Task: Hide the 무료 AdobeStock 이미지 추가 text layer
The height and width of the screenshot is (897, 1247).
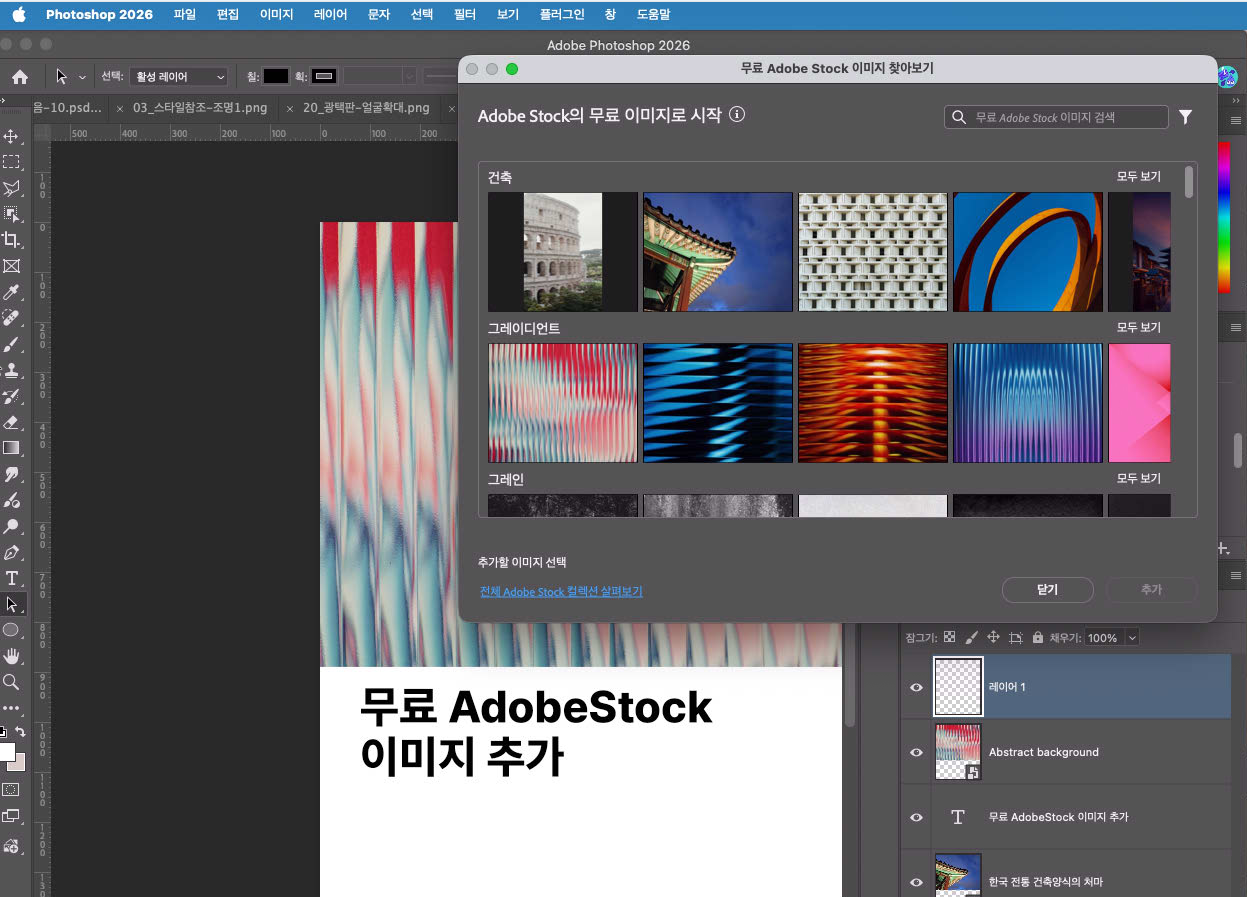Action: click(916, 817)
